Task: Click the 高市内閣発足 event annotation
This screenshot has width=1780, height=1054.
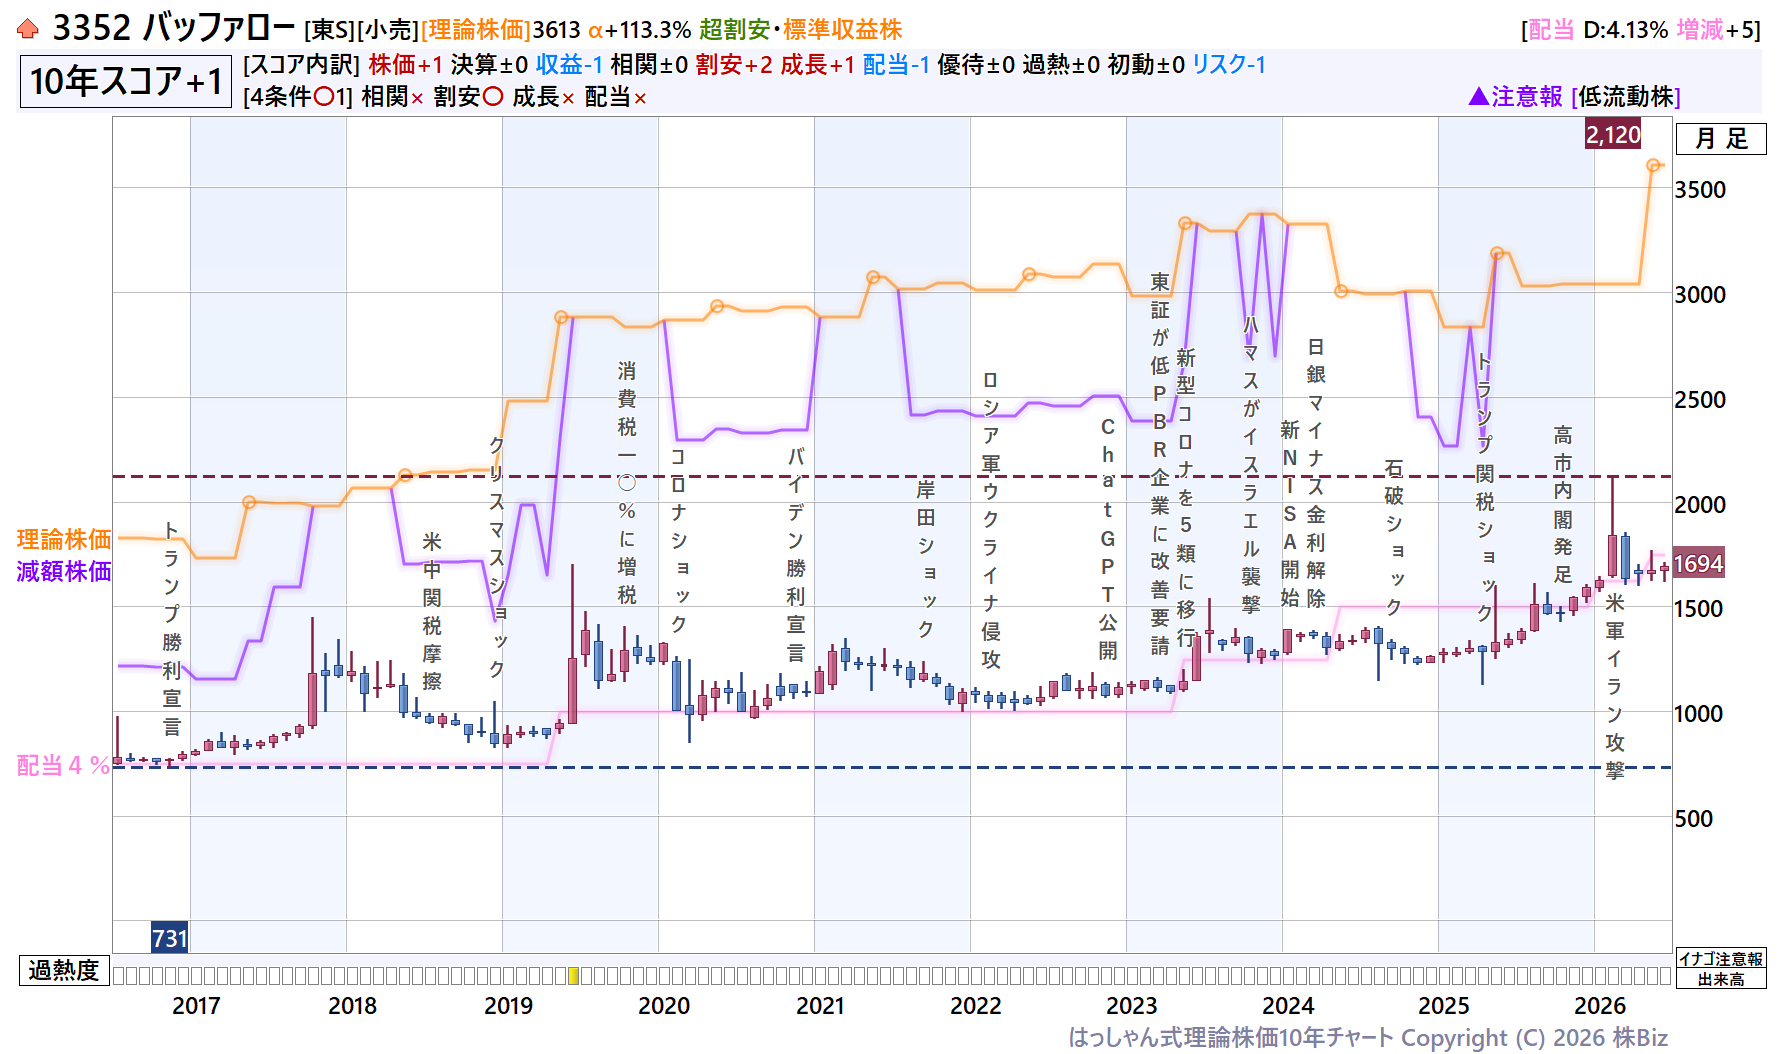Action: 1562,505
